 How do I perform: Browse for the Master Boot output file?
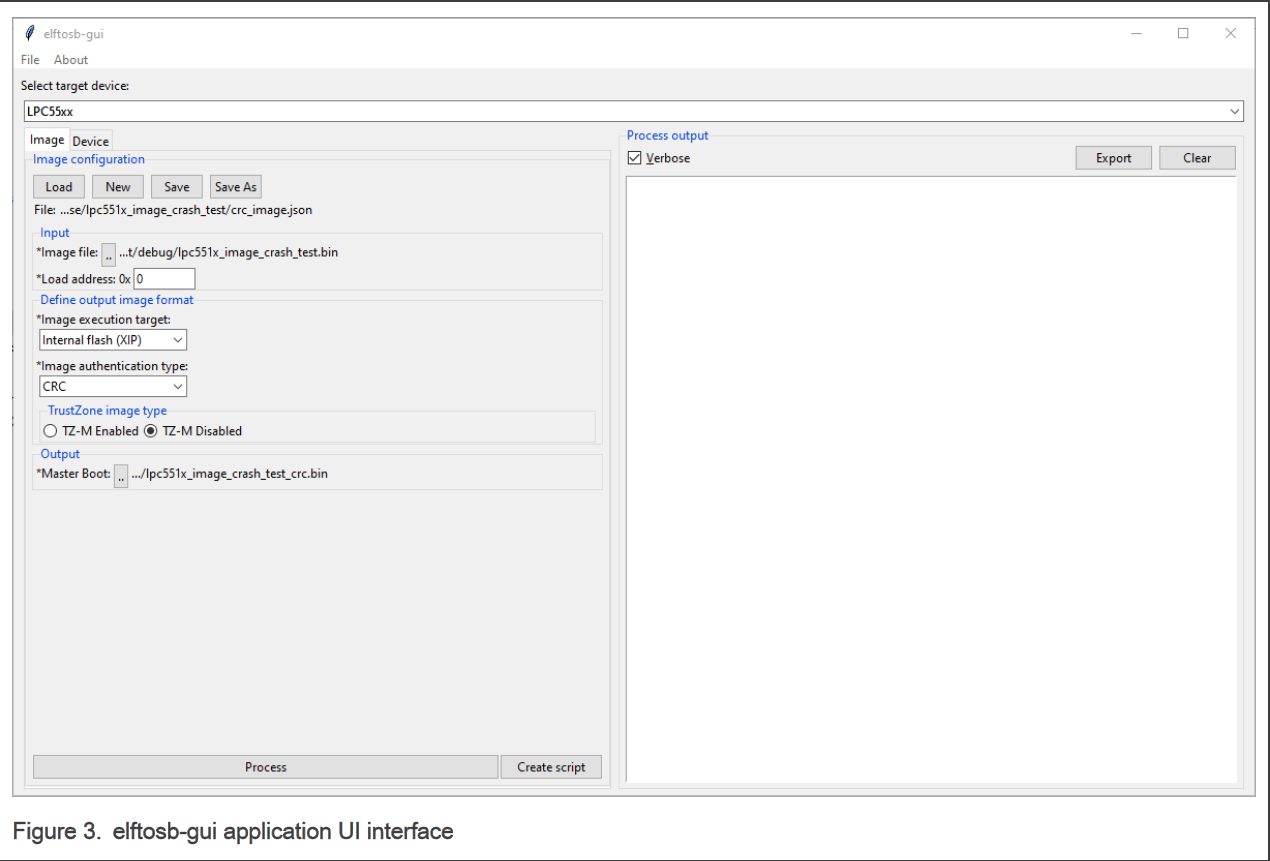click(121, 476)
